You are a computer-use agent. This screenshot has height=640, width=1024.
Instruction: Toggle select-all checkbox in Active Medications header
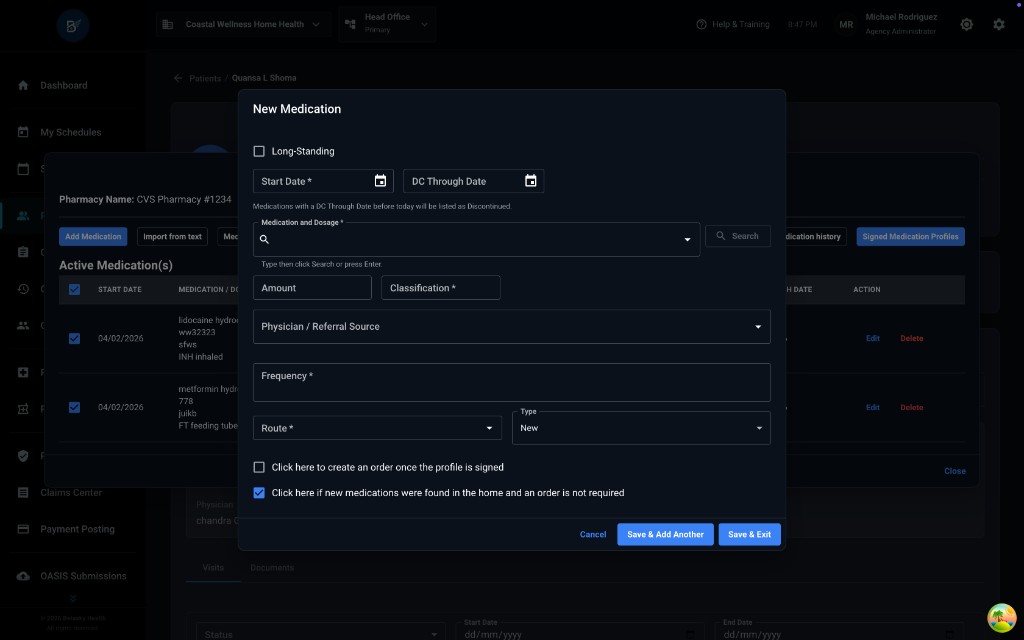(74, 289)
